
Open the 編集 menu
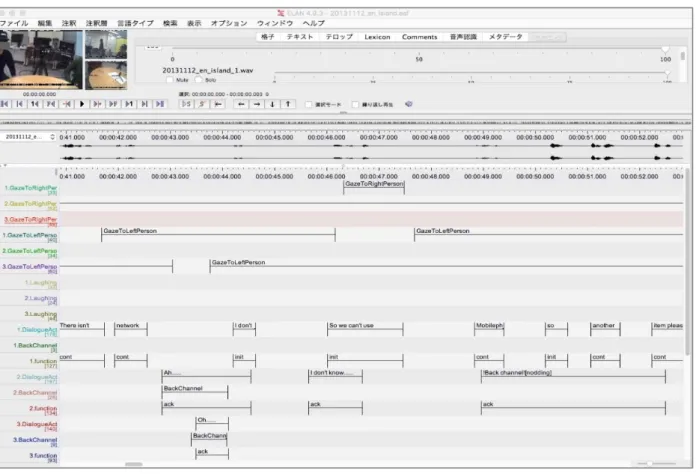(44, 23)
